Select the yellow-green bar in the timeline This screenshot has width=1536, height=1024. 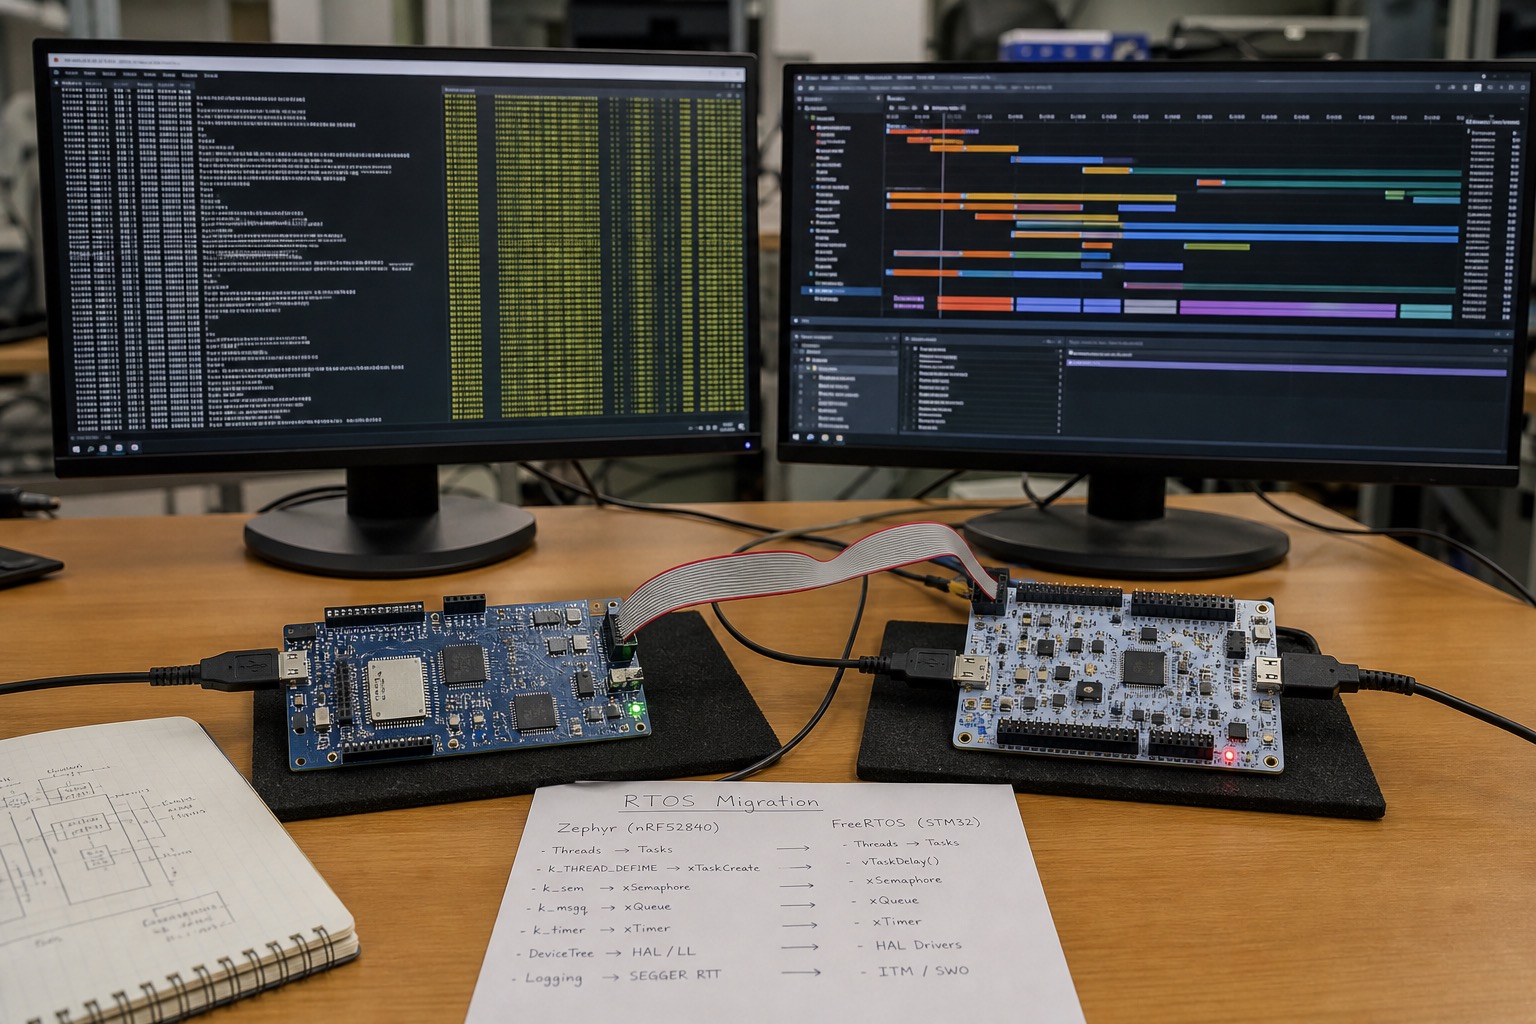point(1216,246)
